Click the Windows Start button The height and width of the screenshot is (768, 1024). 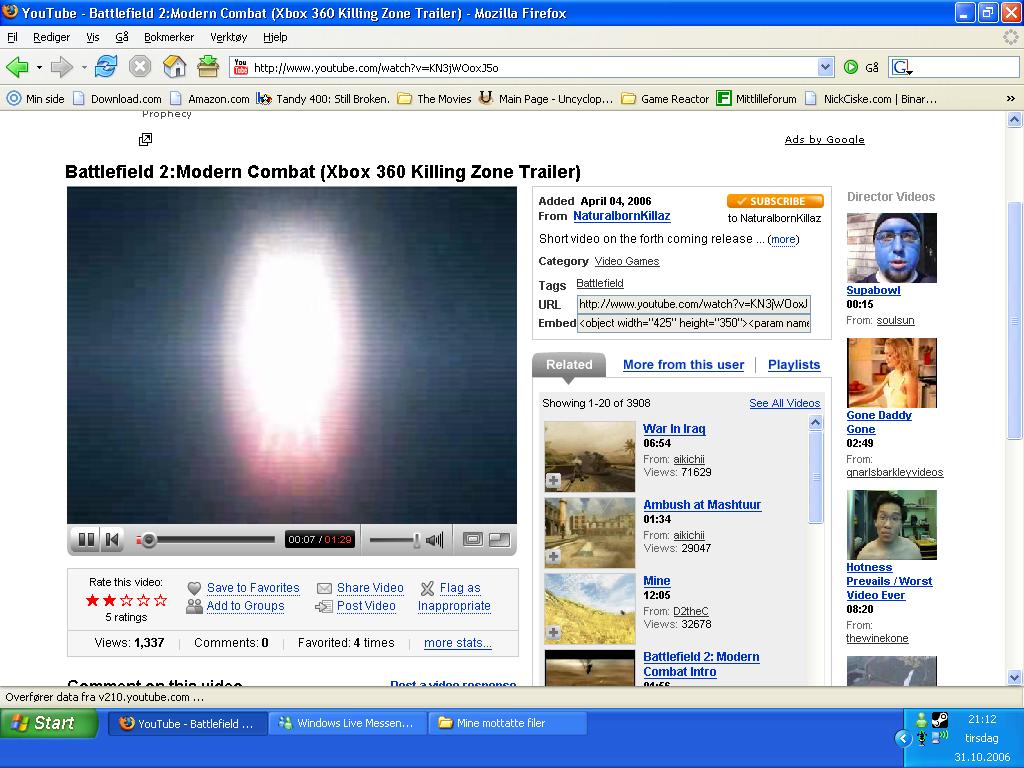click(49, 723)
